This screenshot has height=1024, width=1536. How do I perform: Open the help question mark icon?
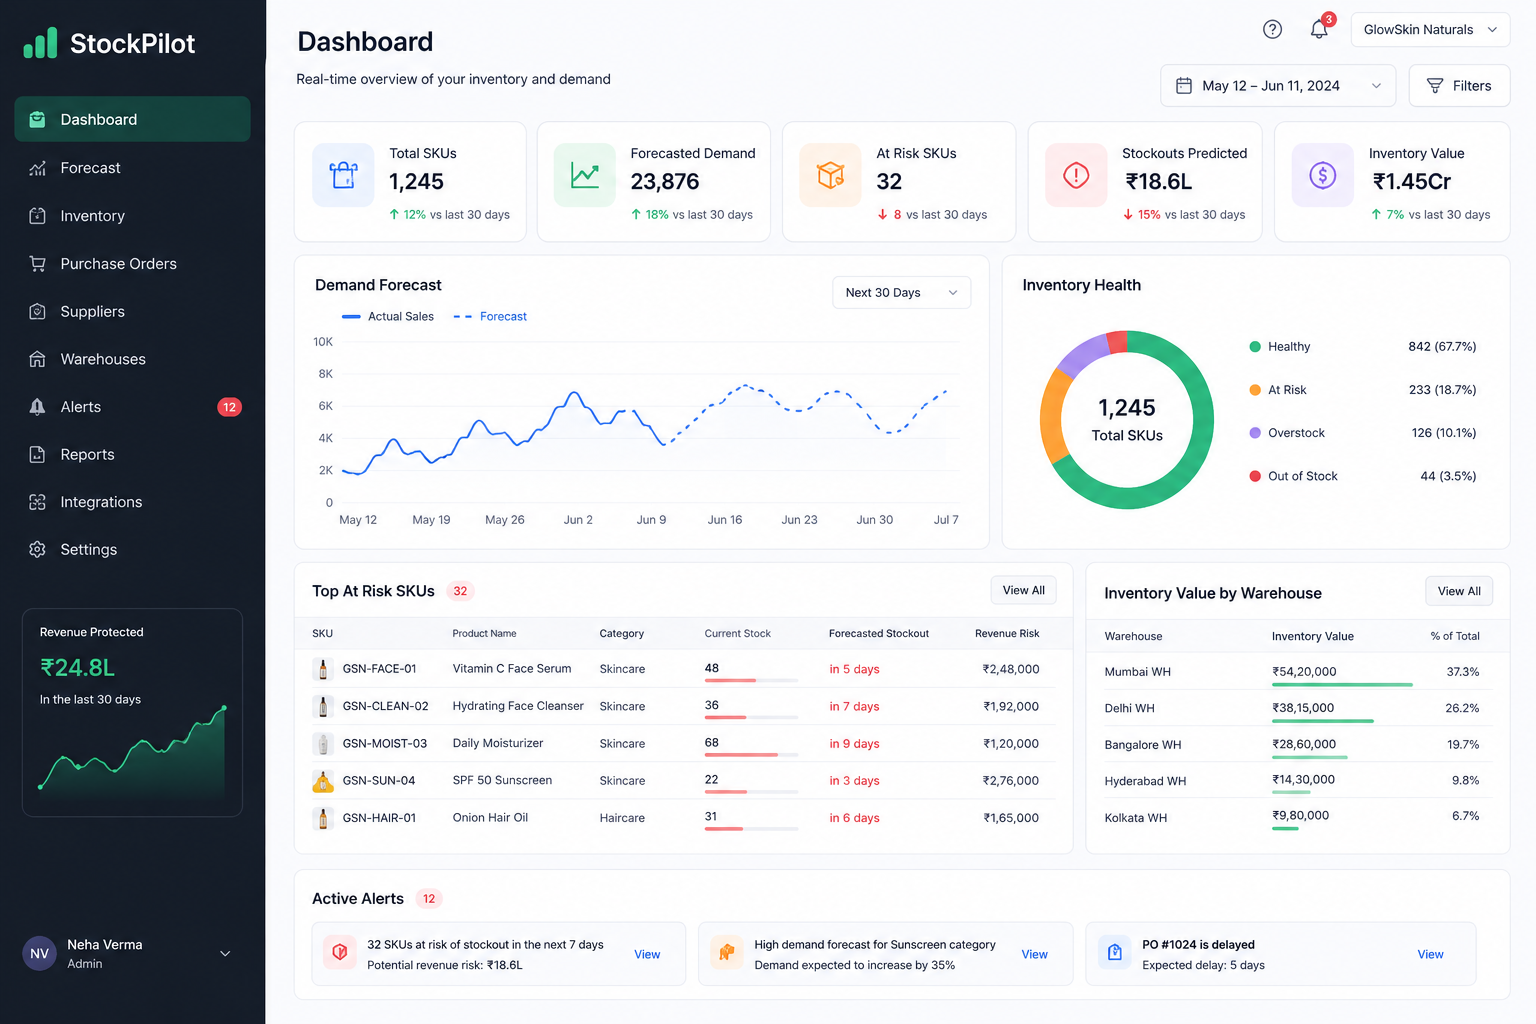pyautogui.click(x=1272, y=30)
